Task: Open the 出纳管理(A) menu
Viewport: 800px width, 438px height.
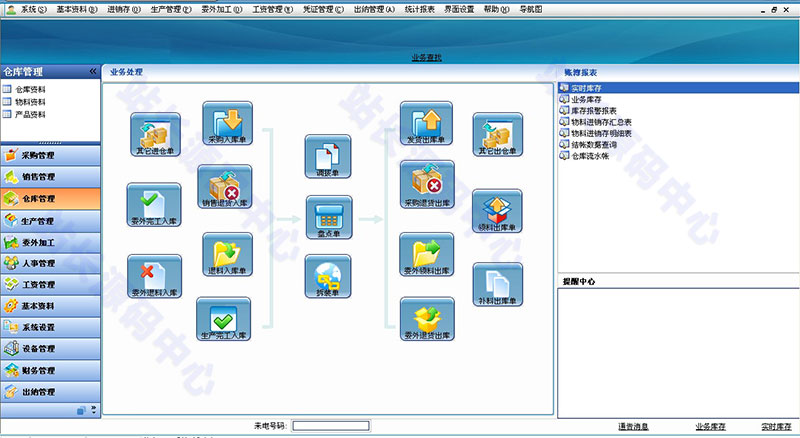Action: click(374, 9)
